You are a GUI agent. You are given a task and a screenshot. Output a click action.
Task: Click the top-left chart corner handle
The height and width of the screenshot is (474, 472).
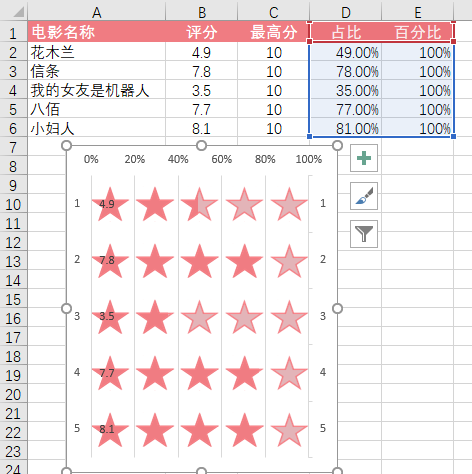[67, 146]
